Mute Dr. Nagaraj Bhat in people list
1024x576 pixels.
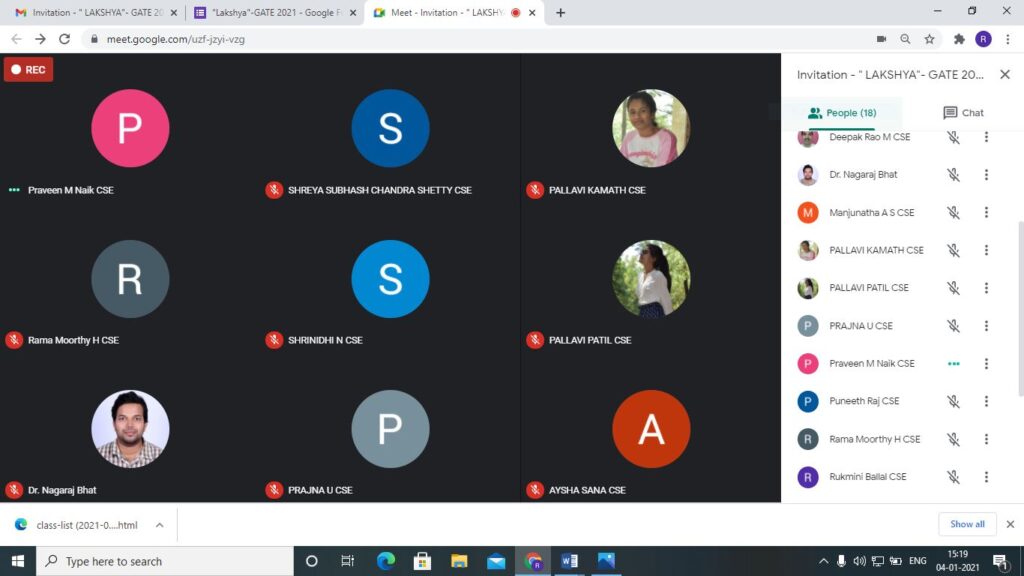tap(953, 175)
